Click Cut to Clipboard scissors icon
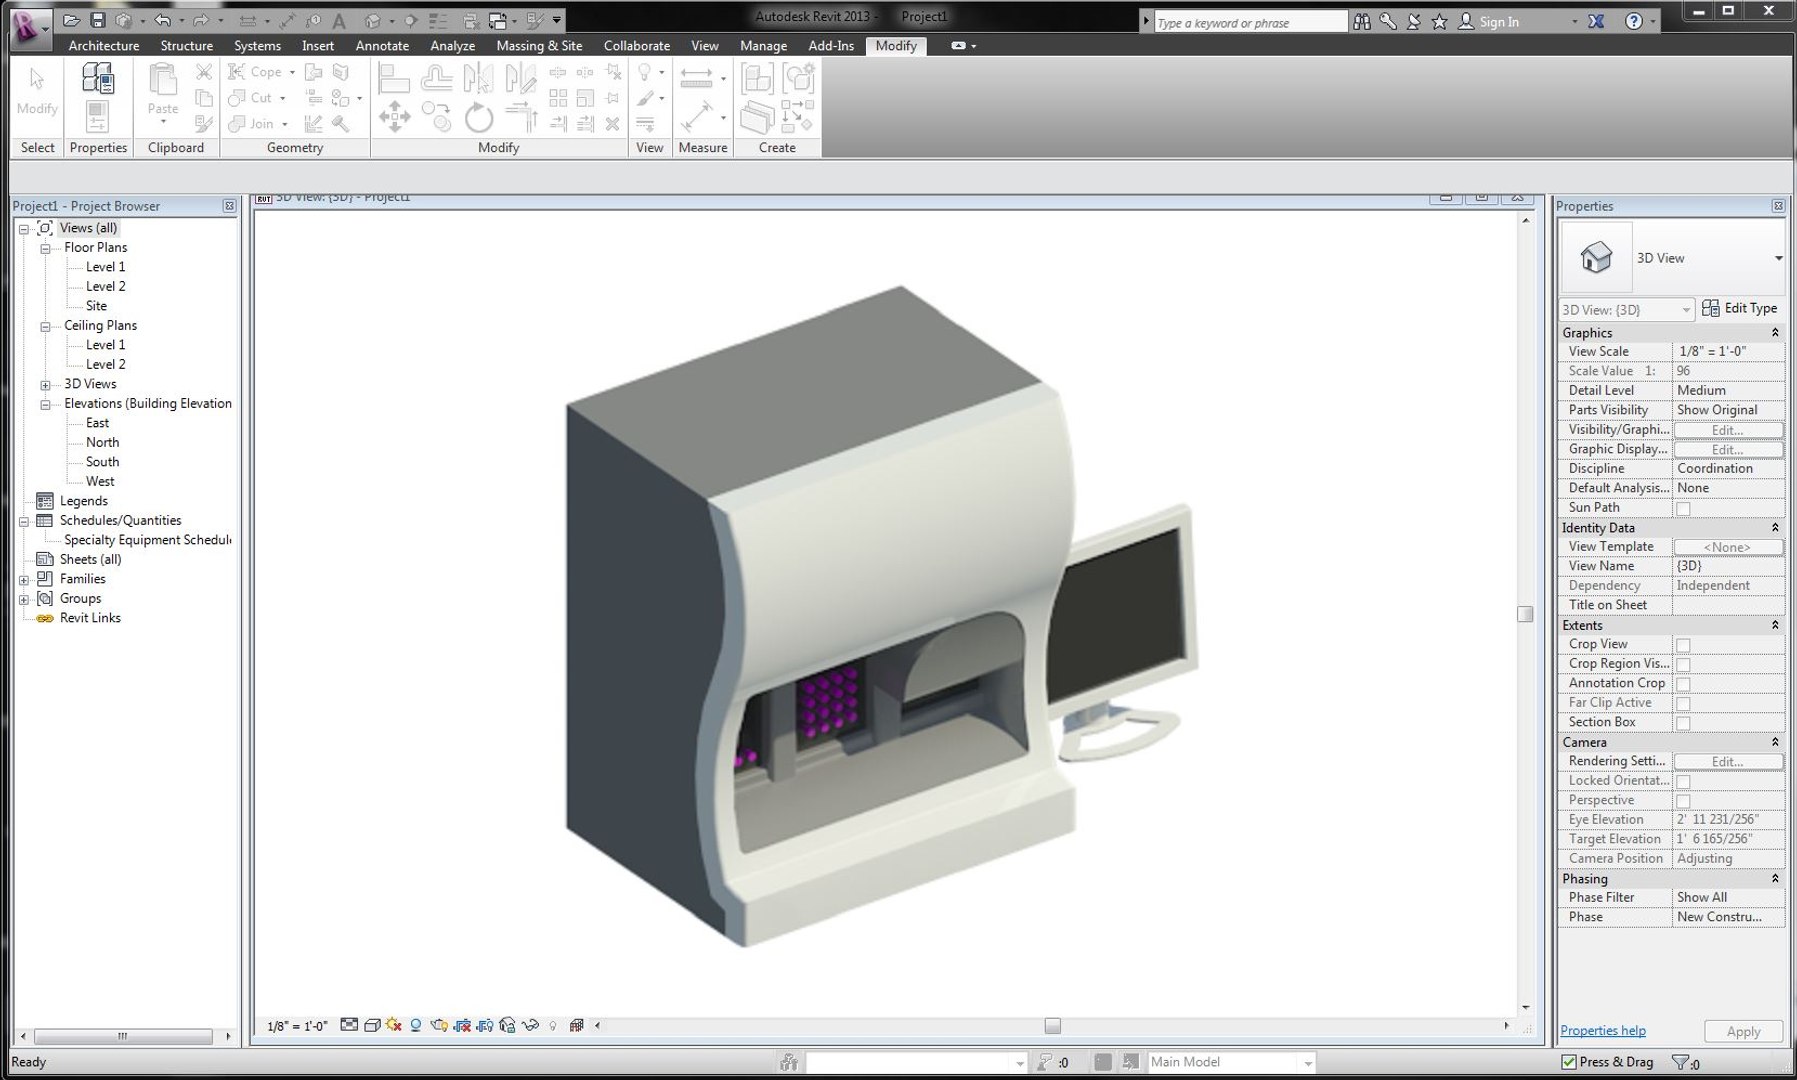This screenshot has height=1080, width=1797. coord(203,71)
